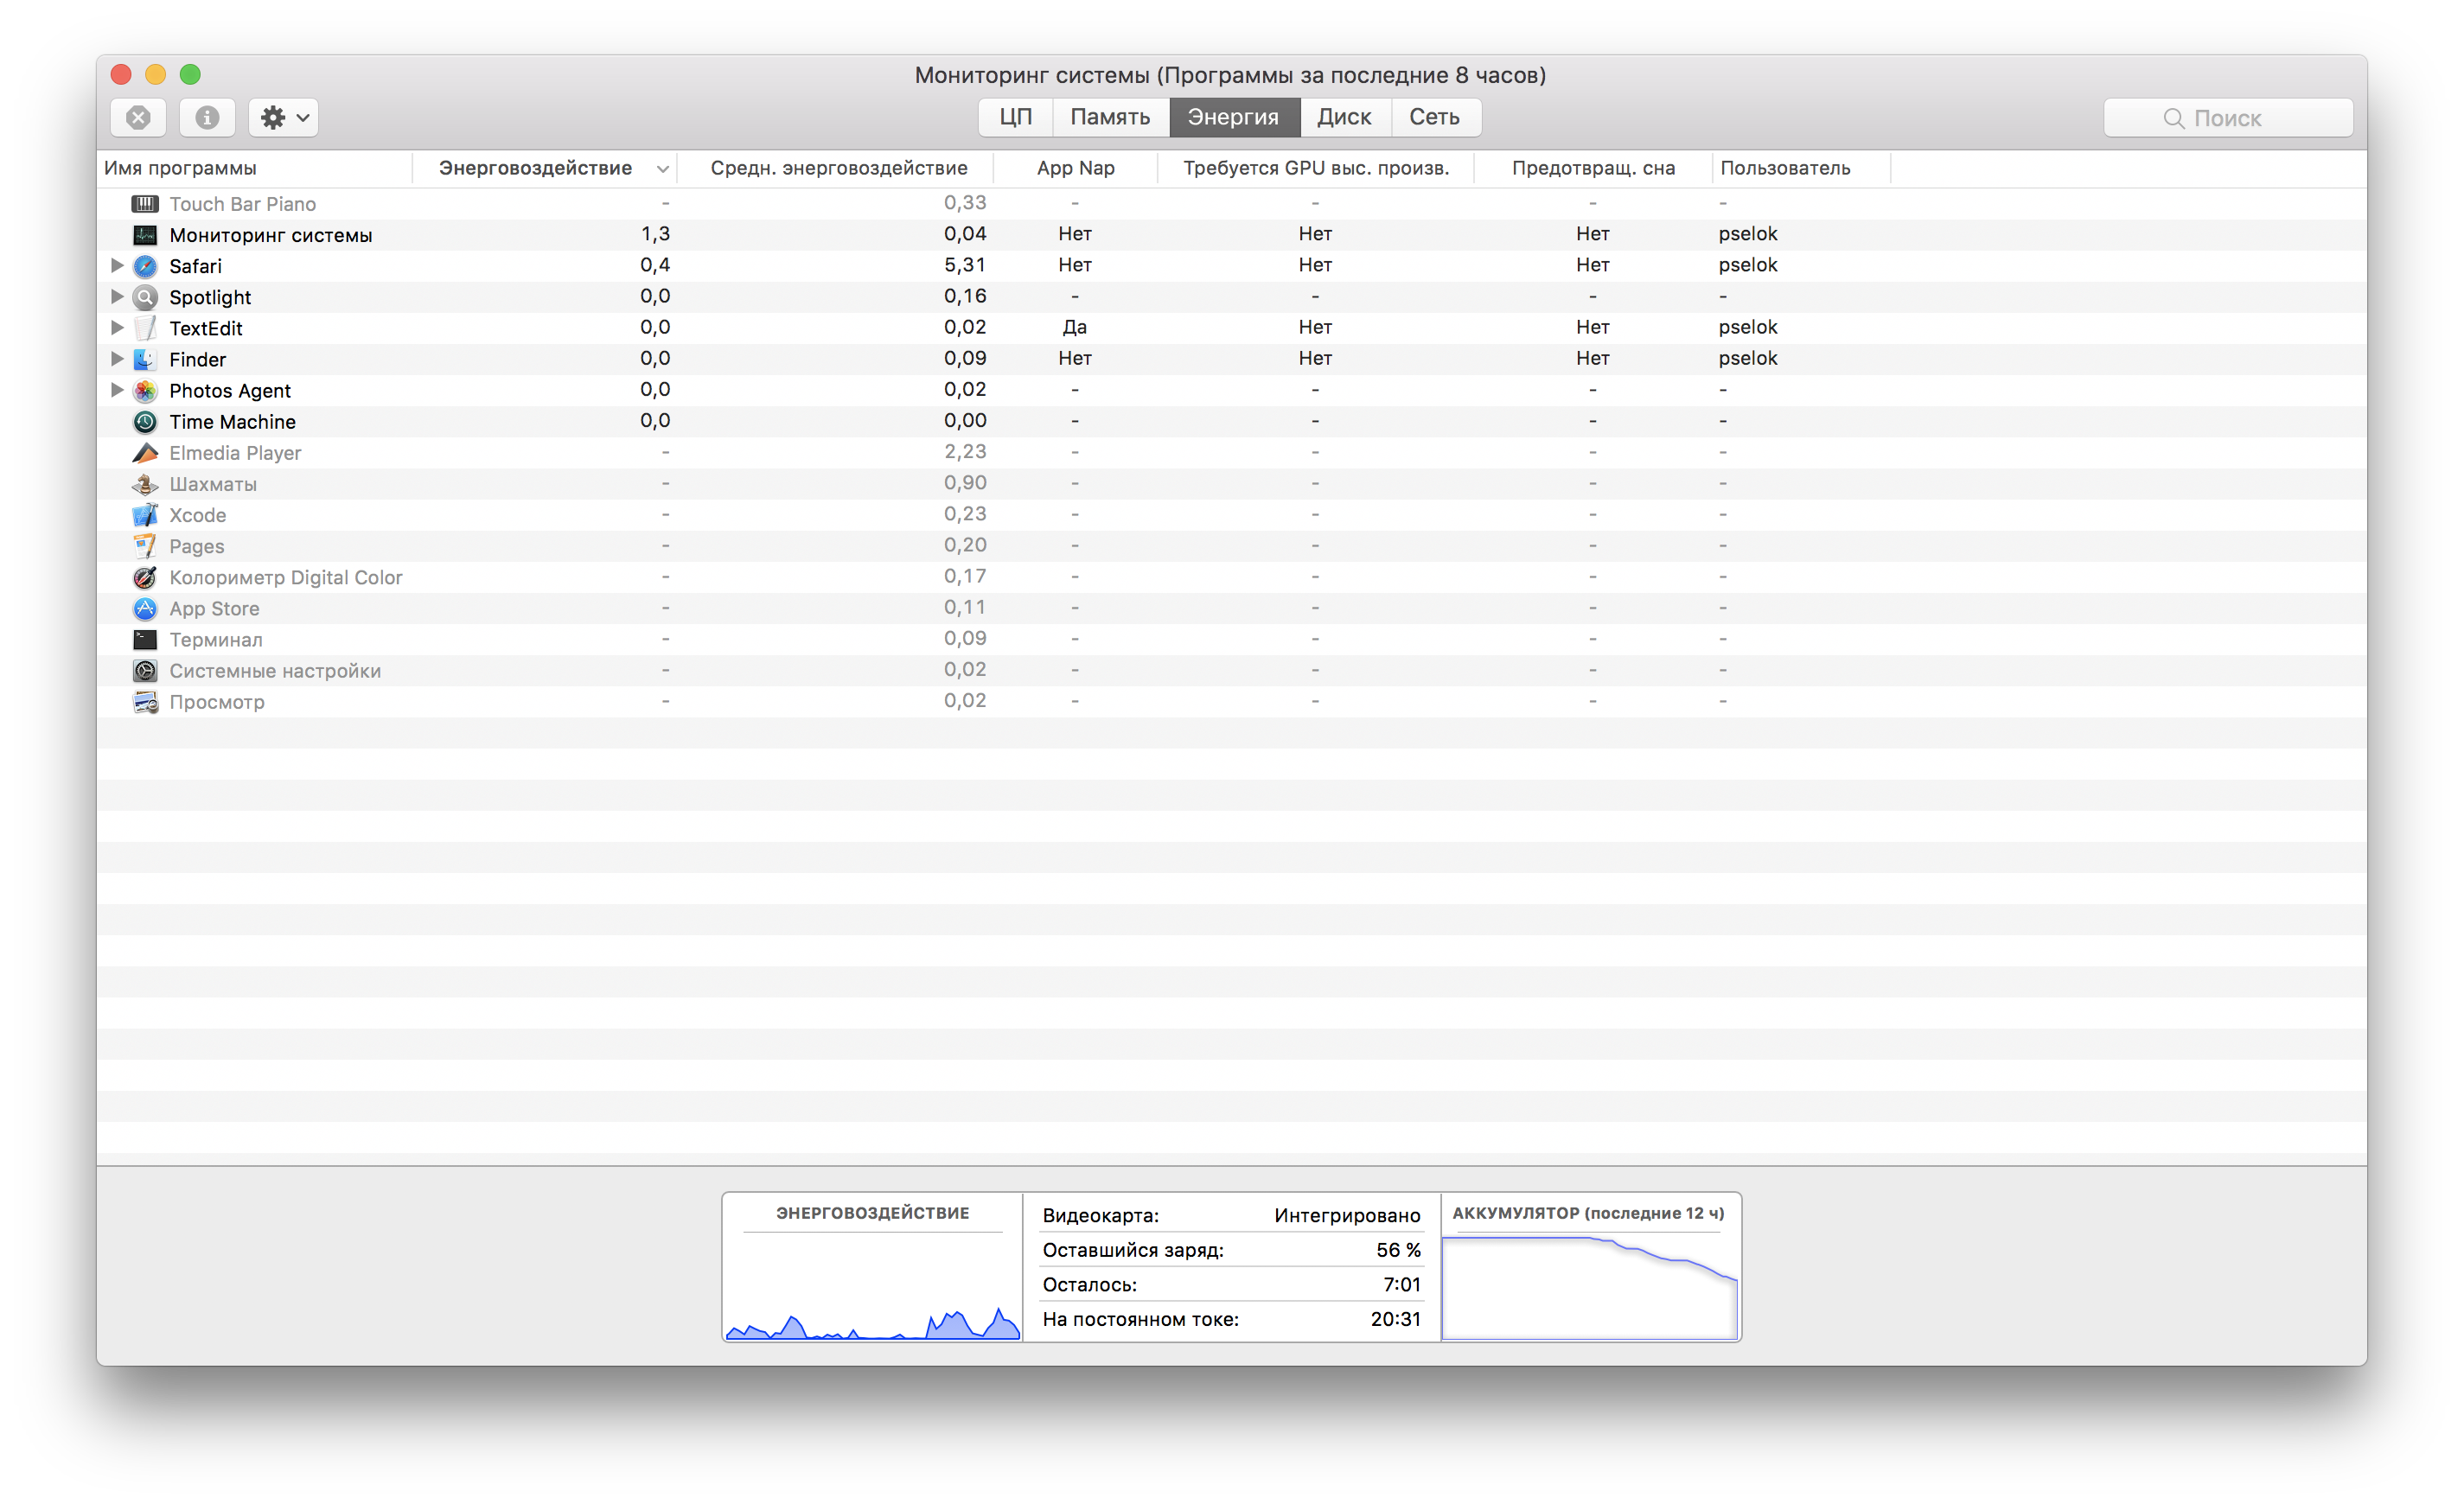Open process info with the i icon
The width and height of the screenshot is (2464, 1504).
[x=207, y=118]
